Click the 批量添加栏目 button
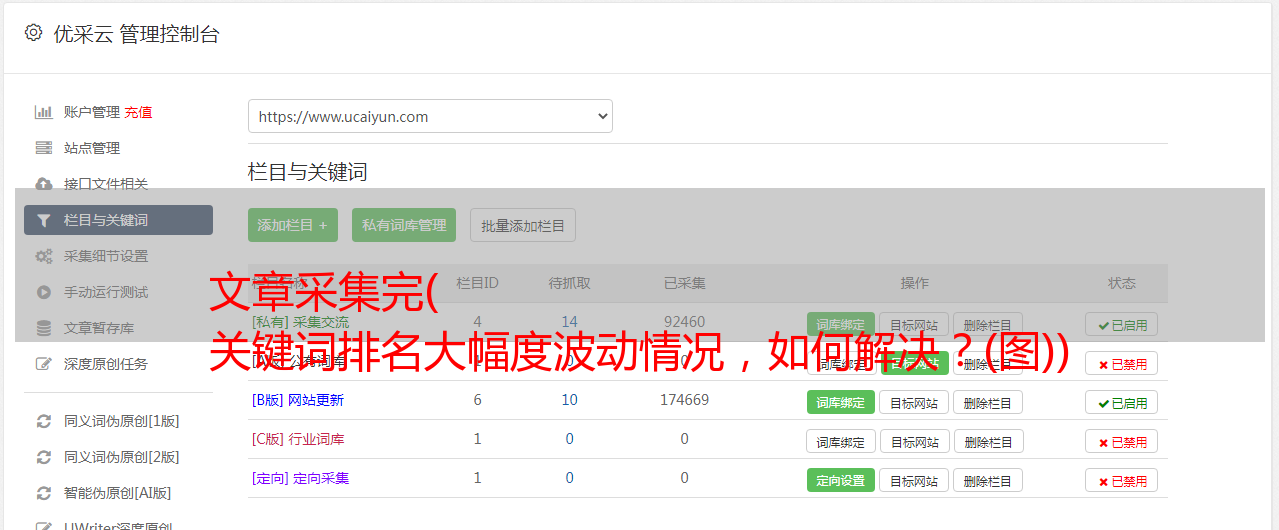The image size is (1279, 530). [523, 225]
